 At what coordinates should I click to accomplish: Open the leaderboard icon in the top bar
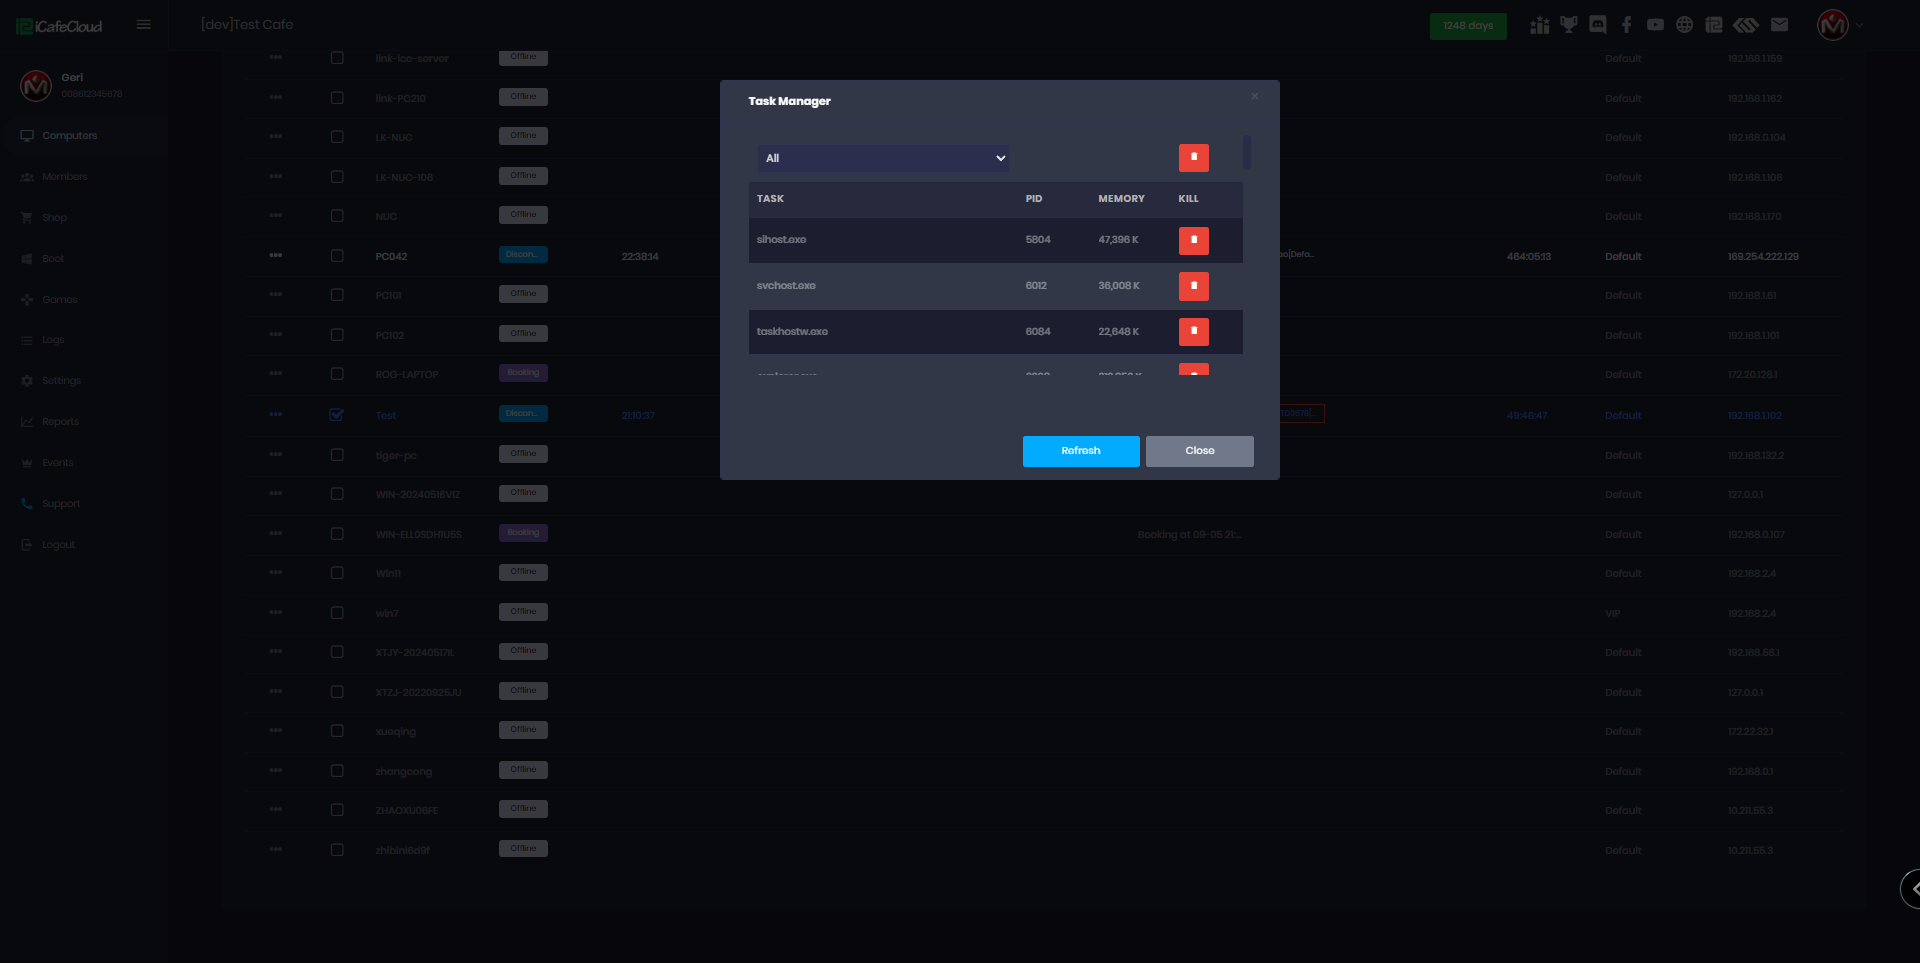click(x=1539, y=25)
